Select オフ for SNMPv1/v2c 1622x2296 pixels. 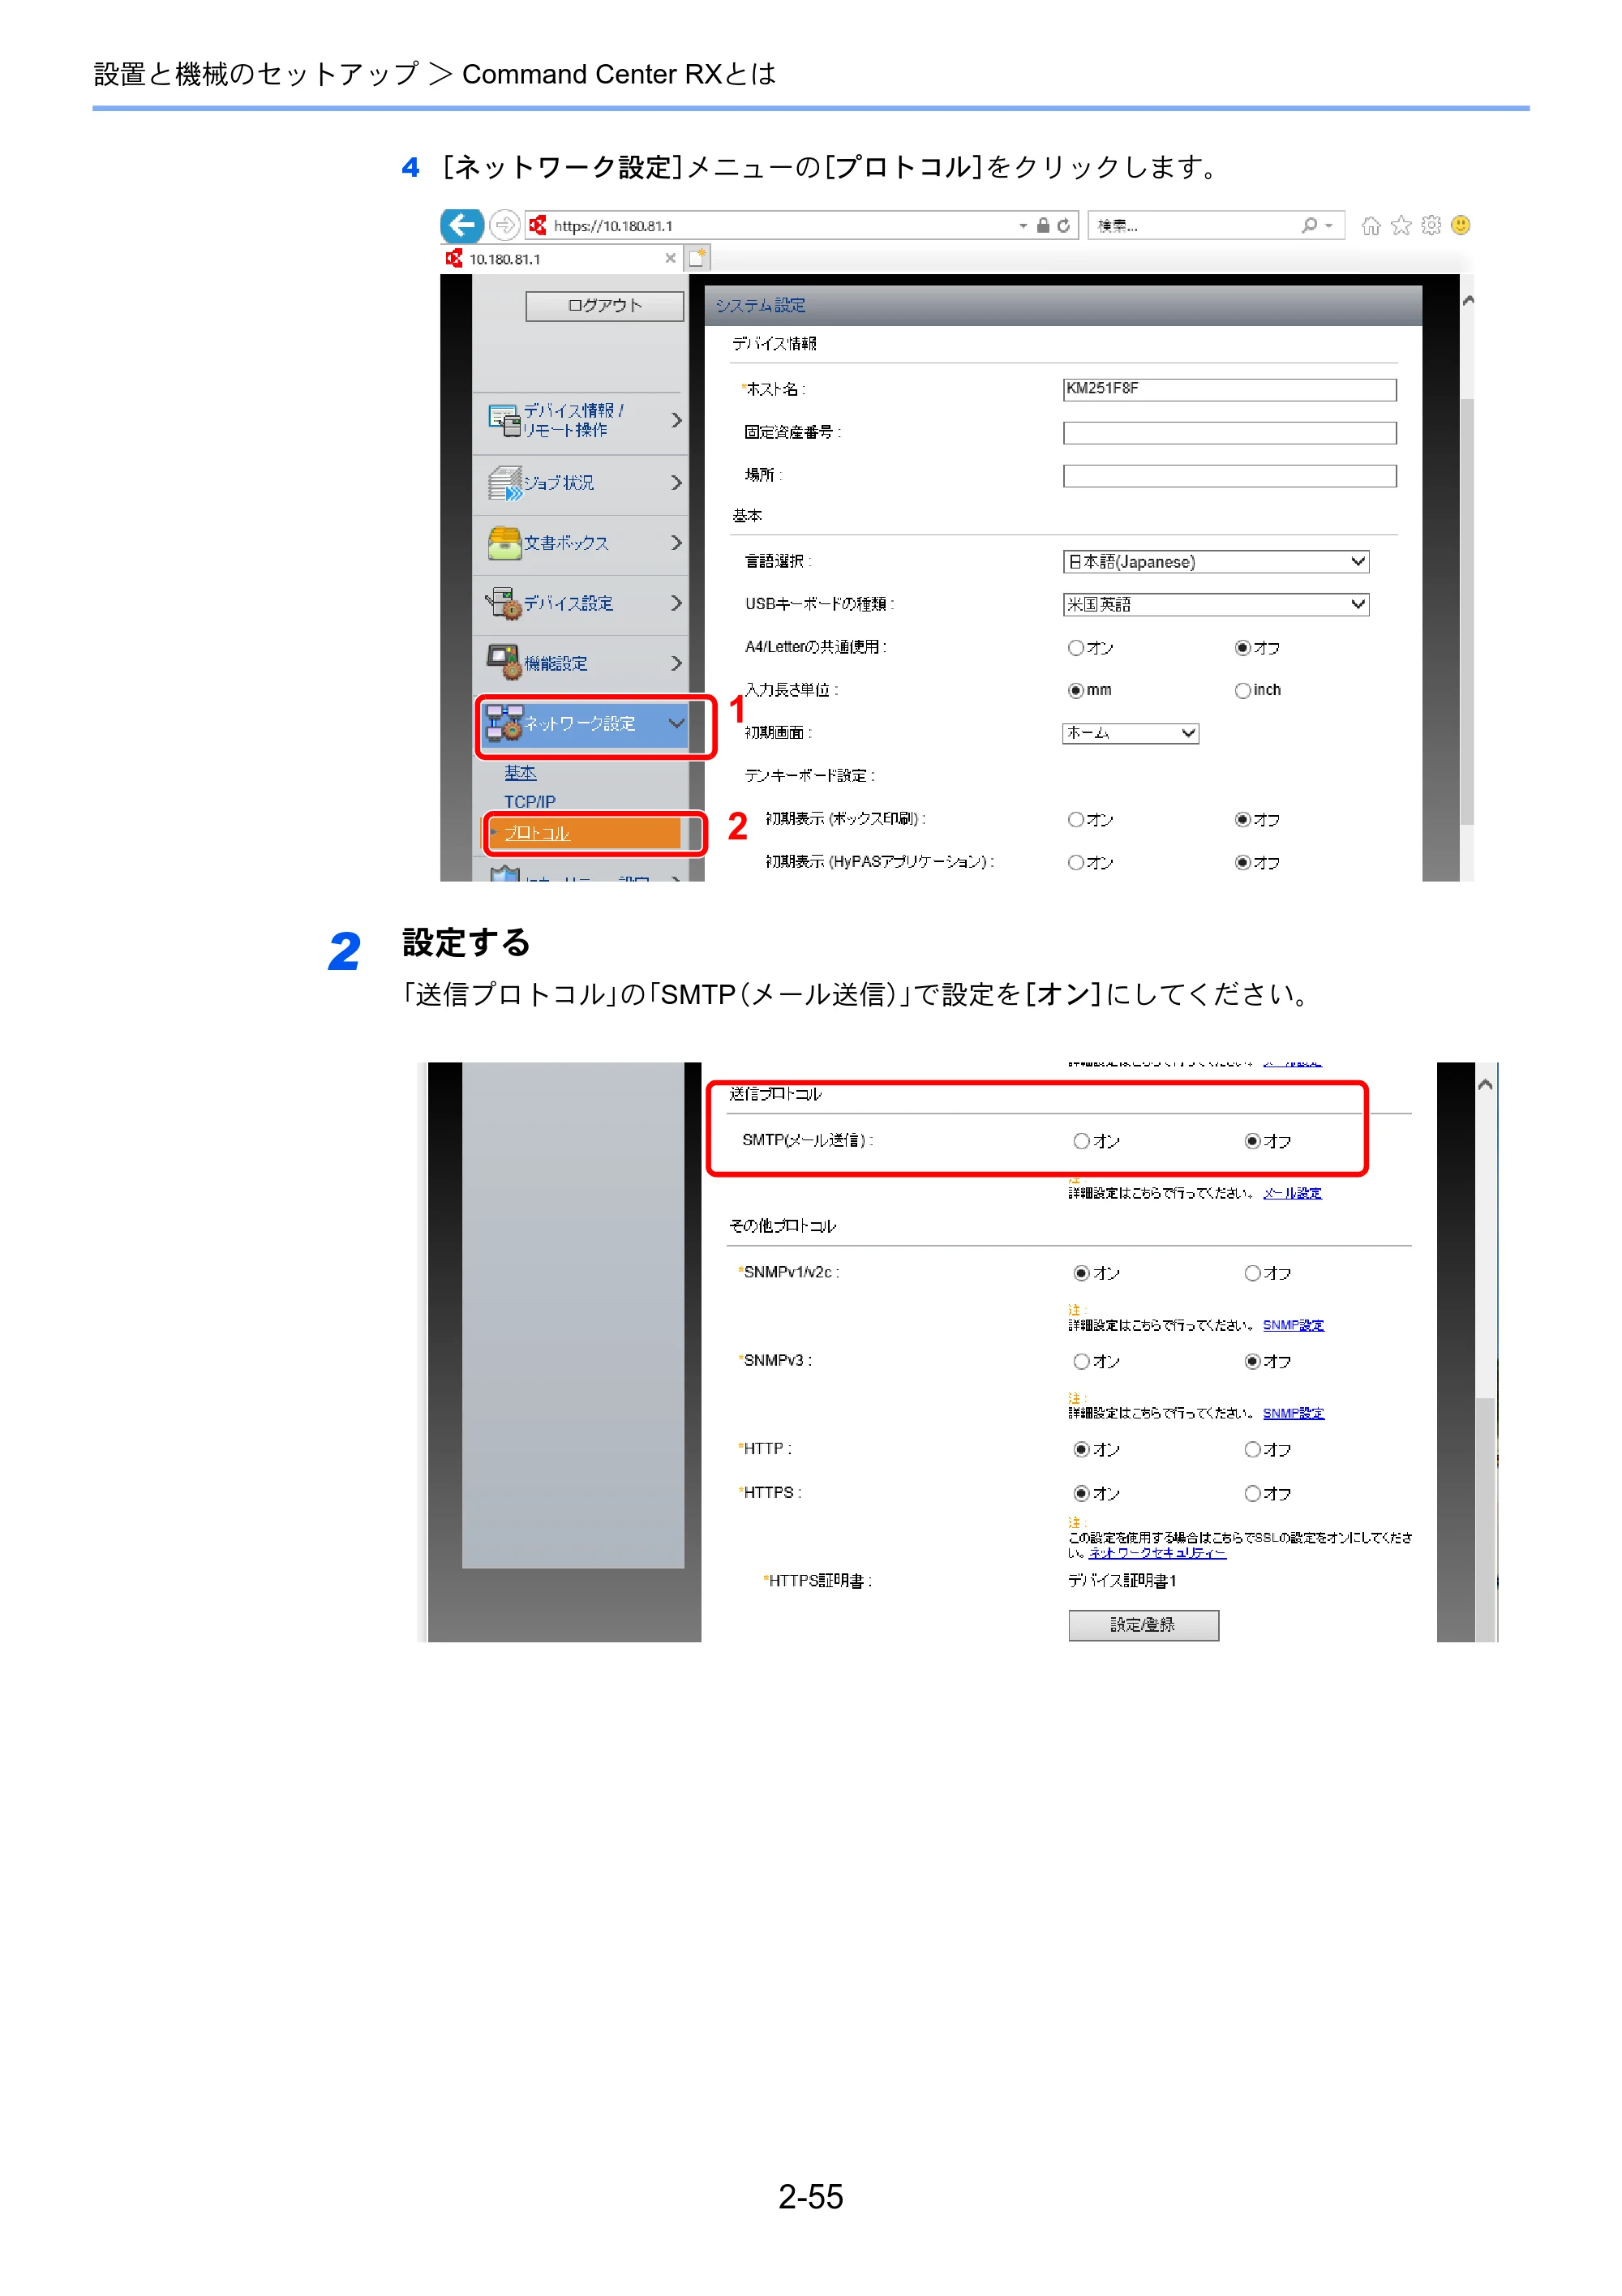(1252, 1273)
